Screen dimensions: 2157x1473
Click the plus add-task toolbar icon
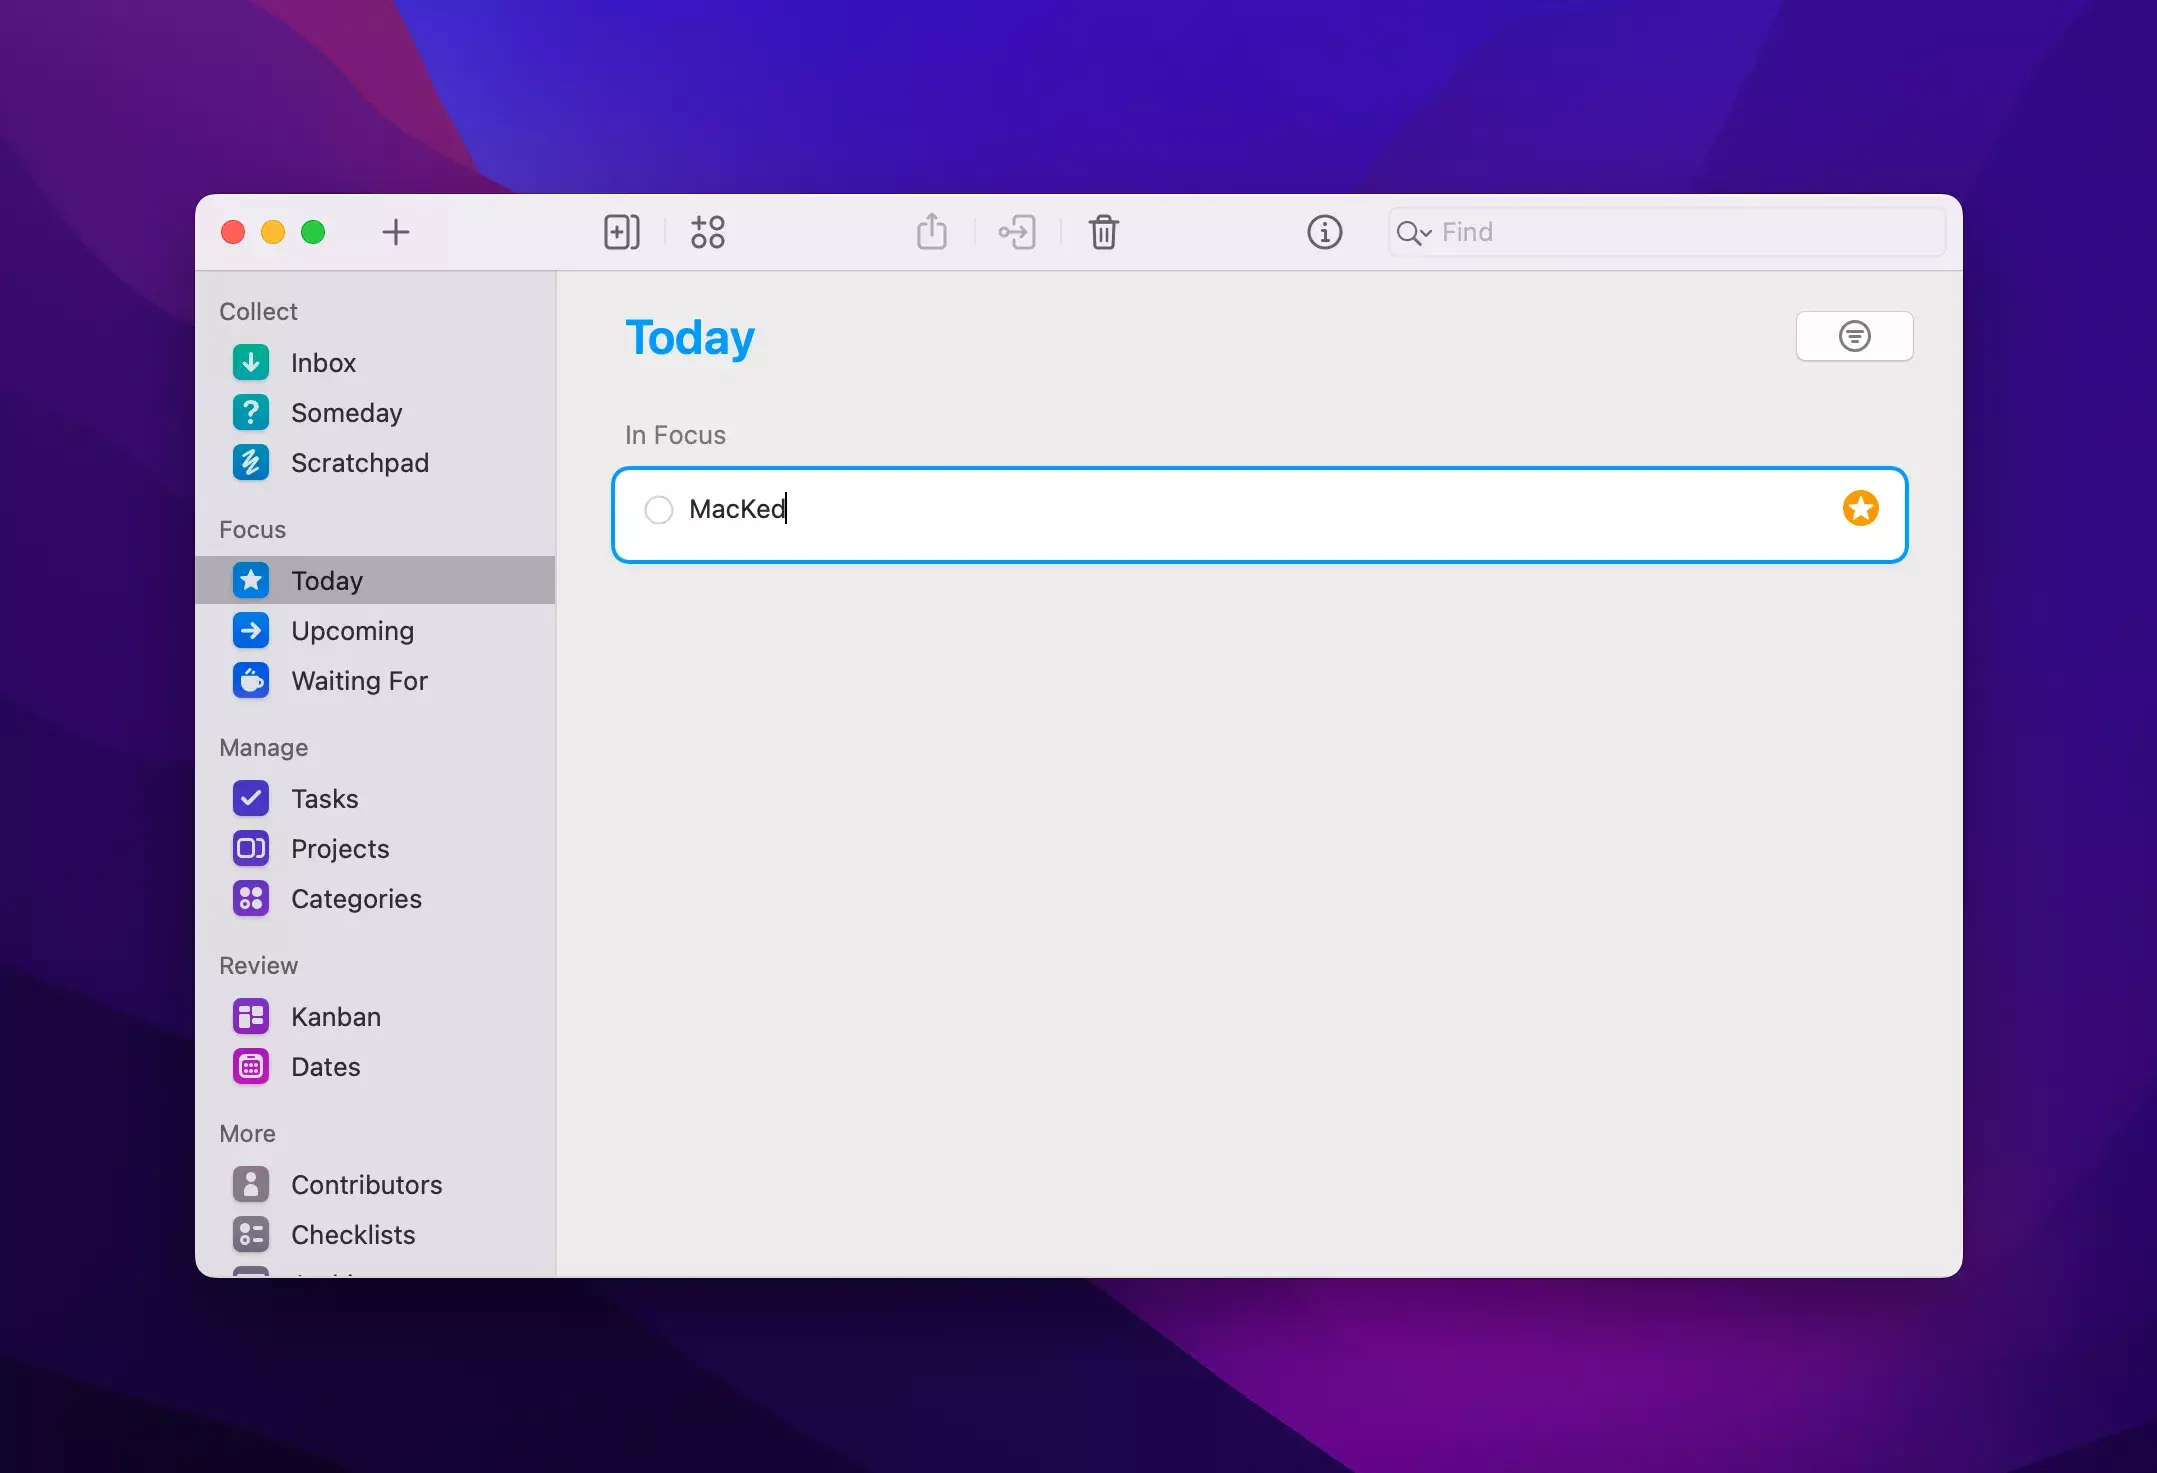click(x=395, y=232)
